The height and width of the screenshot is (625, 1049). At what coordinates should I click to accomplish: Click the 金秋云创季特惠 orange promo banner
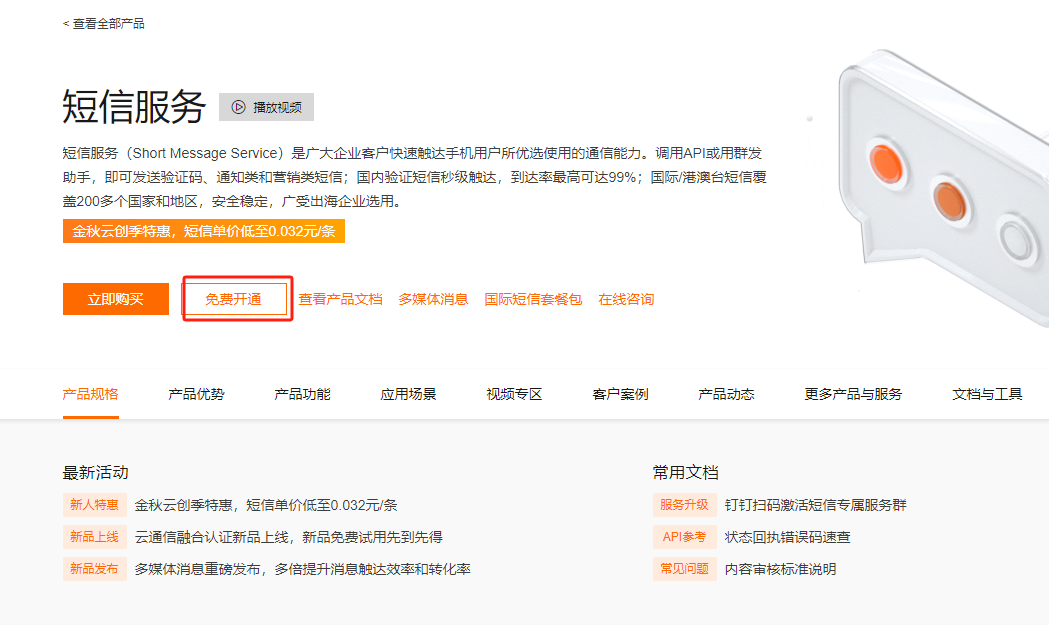(x=203, y=231)
